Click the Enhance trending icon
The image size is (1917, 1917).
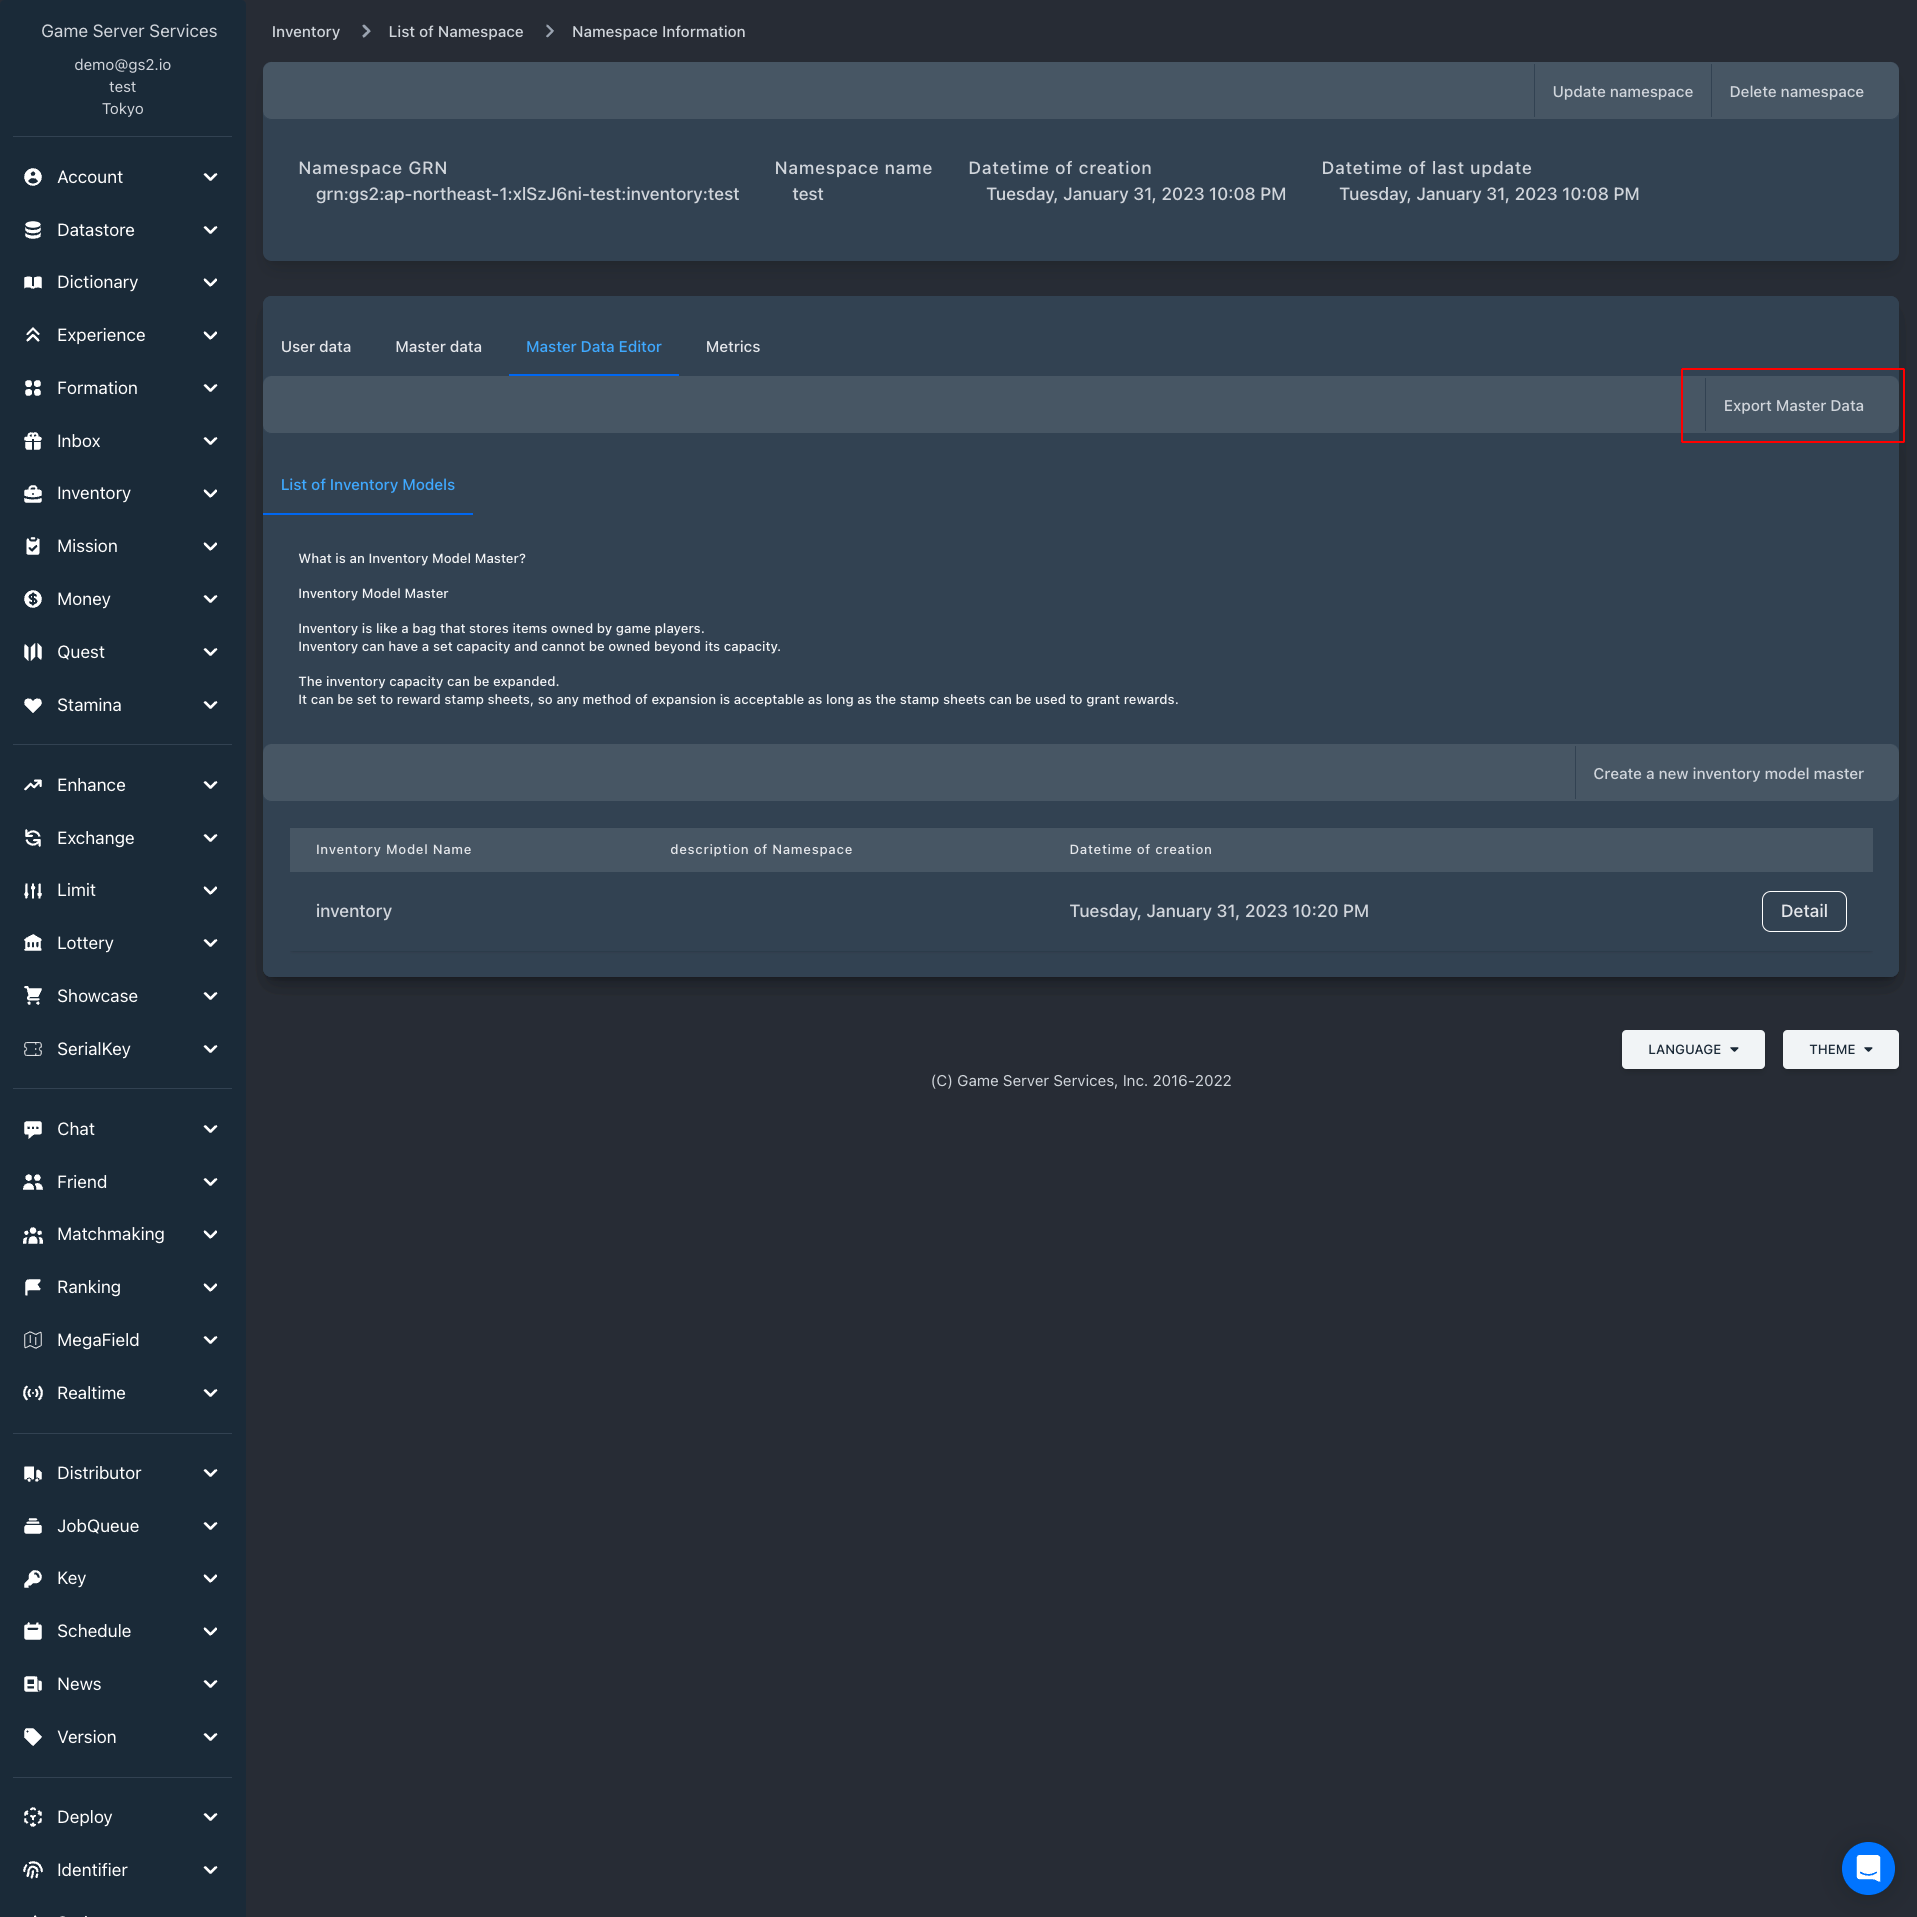point(33,785)
